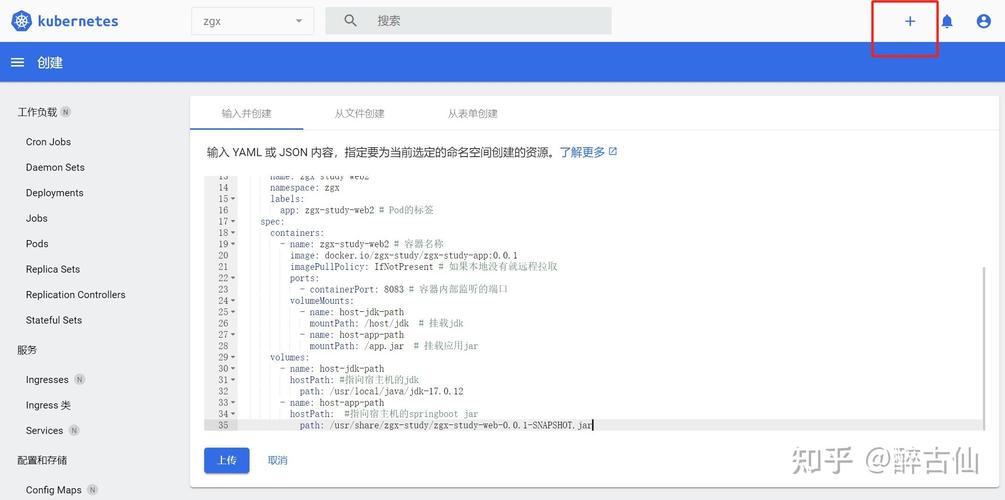1005x500 pixels.
Task: Click line 28 mountPath /app.jar
Action: (356, 346)
